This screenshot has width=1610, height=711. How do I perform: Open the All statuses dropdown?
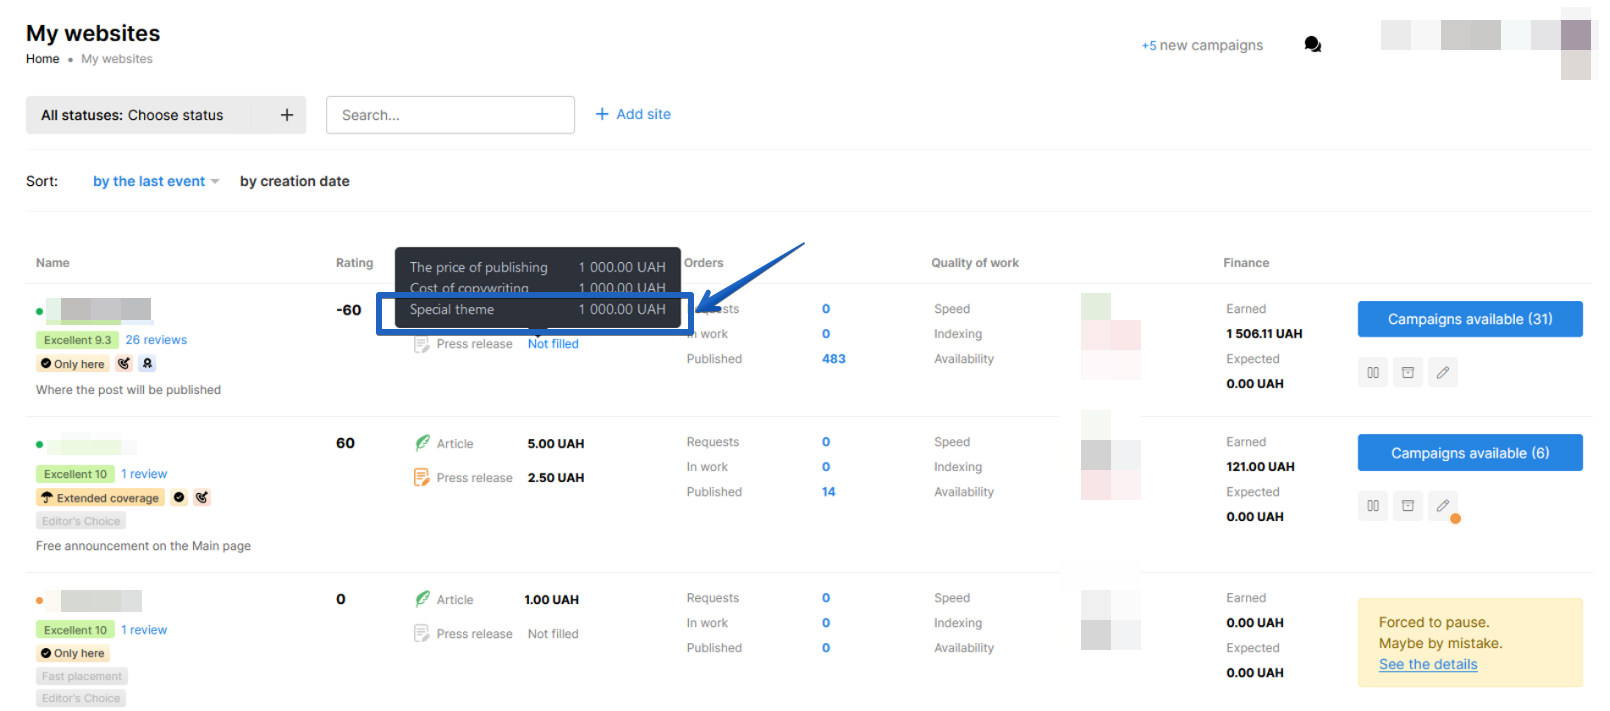pyautogui.click(x=166, y=115)
